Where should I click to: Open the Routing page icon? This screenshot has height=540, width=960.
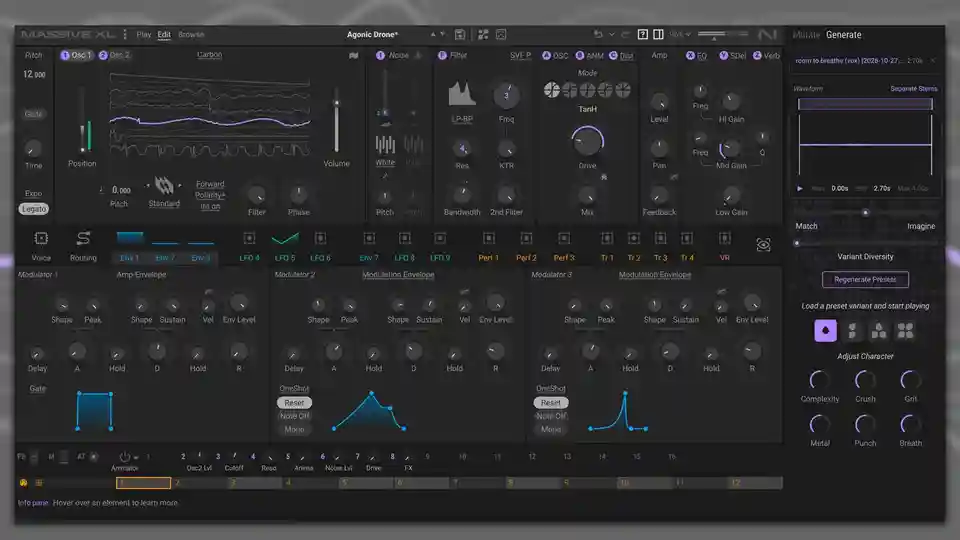(83, 238)
